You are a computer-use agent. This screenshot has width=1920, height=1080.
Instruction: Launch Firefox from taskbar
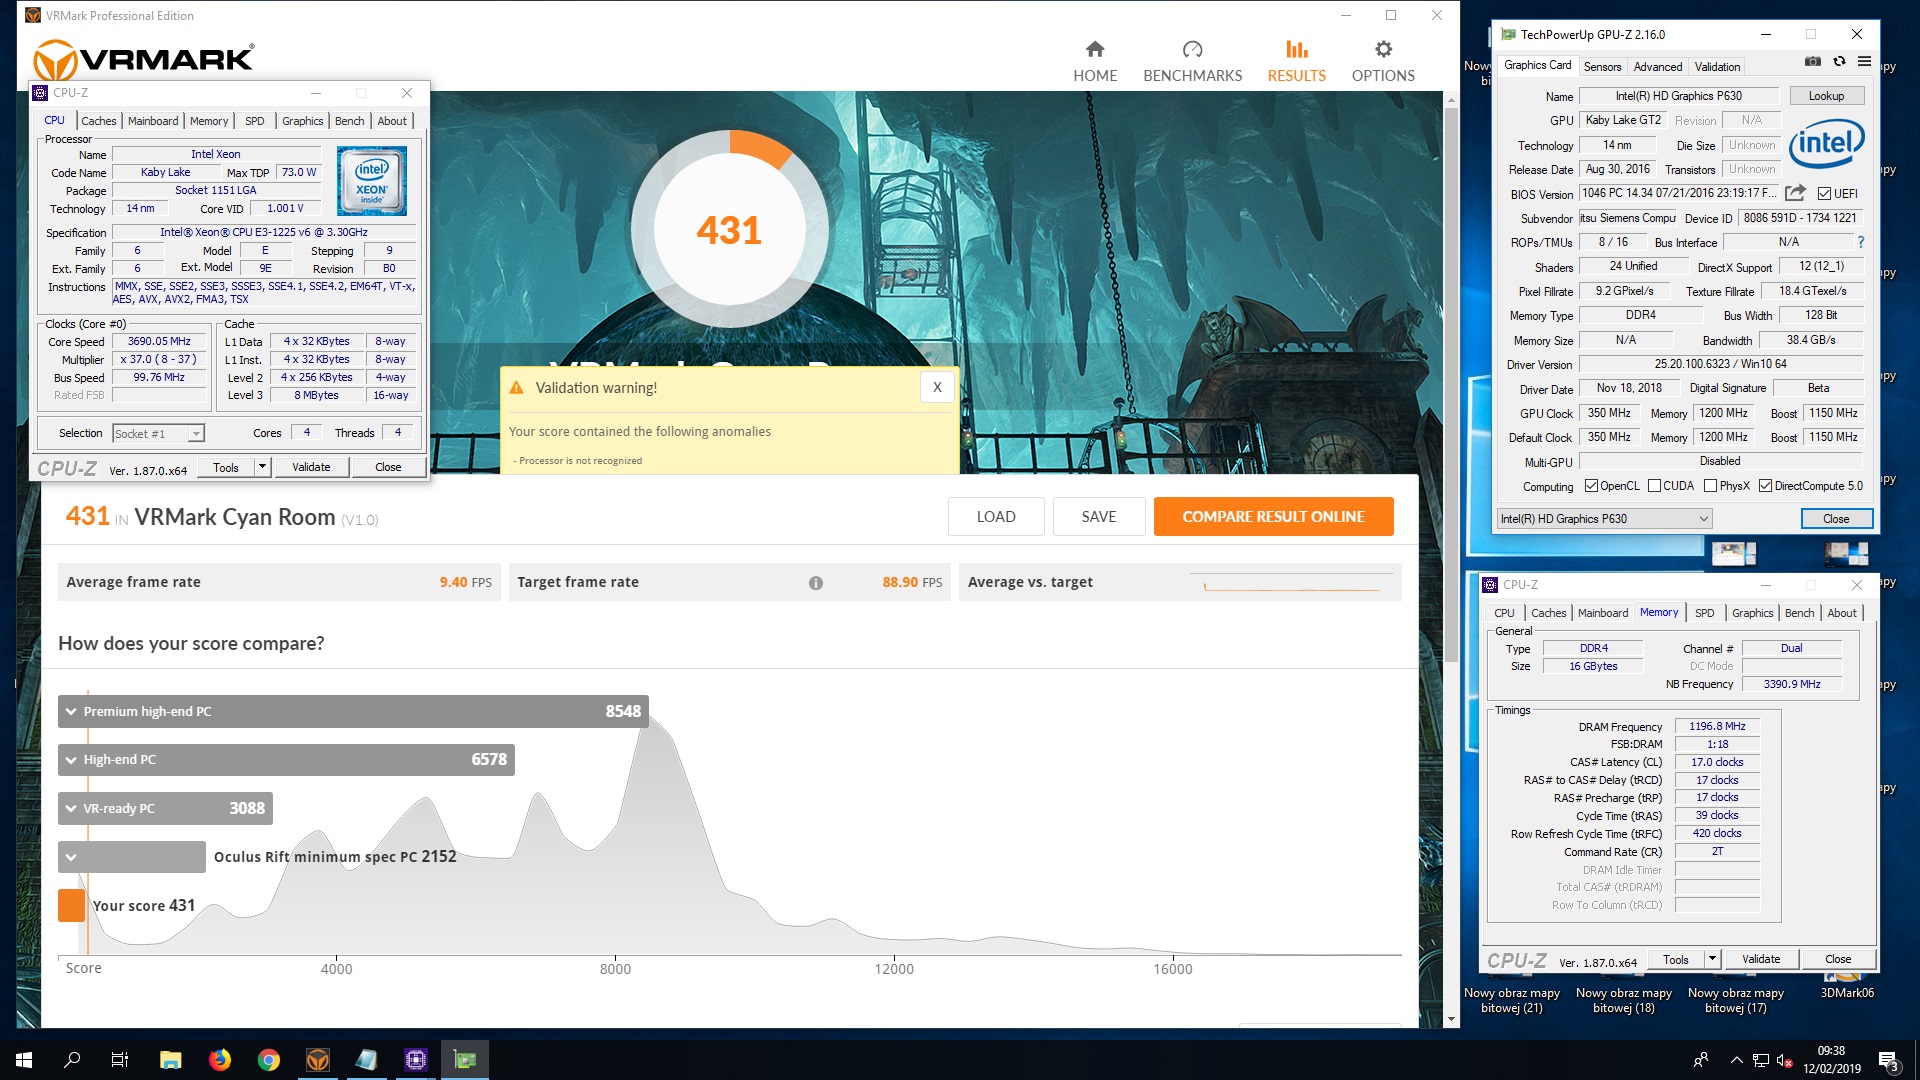click(x=220, y=1060)
